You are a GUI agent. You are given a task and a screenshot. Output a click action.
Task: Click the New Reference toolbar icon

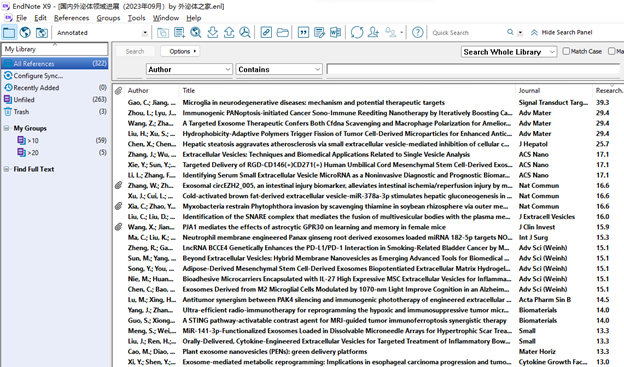pyautogui.click(x=179, y=32)
